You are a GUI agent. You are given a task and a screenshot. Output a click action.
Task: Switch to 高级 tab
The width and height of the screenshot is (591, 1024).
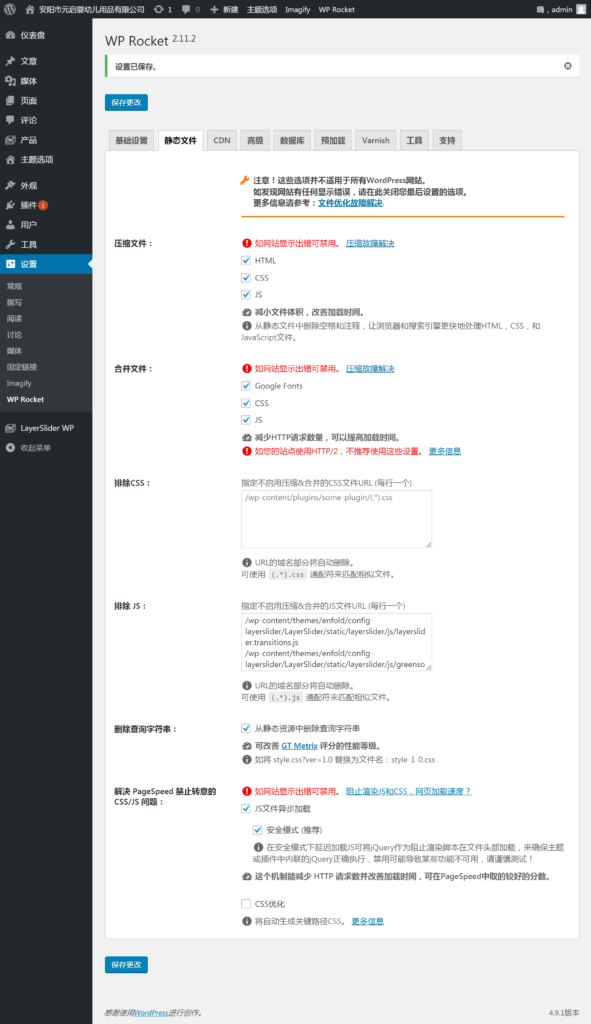click(x=255, y=140)
